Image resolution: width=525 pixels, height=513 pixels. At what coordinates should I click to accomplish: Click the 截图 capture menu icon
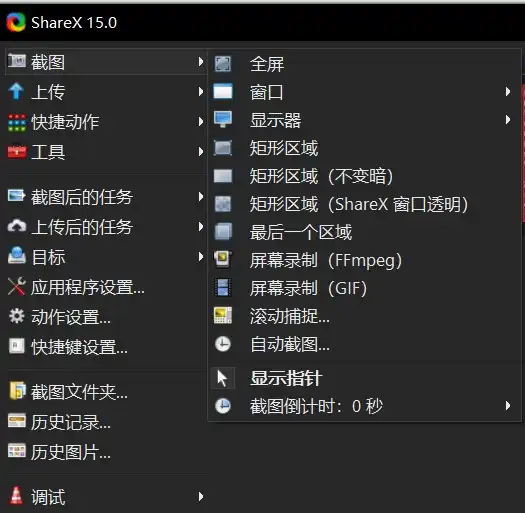(17, 61)
